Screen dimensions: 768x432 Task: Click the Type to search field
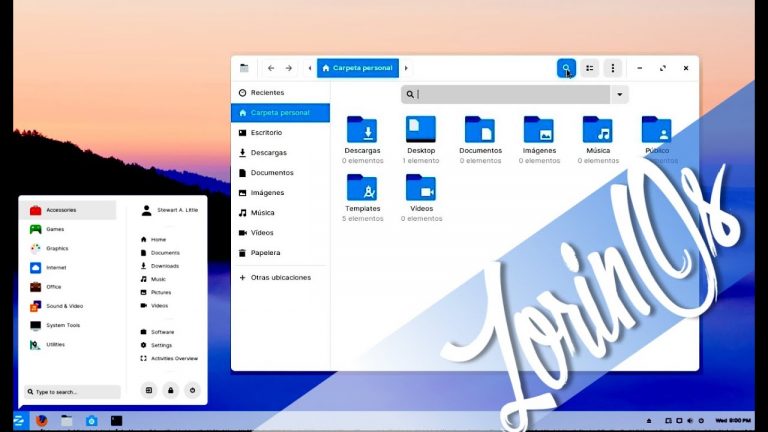72,392
